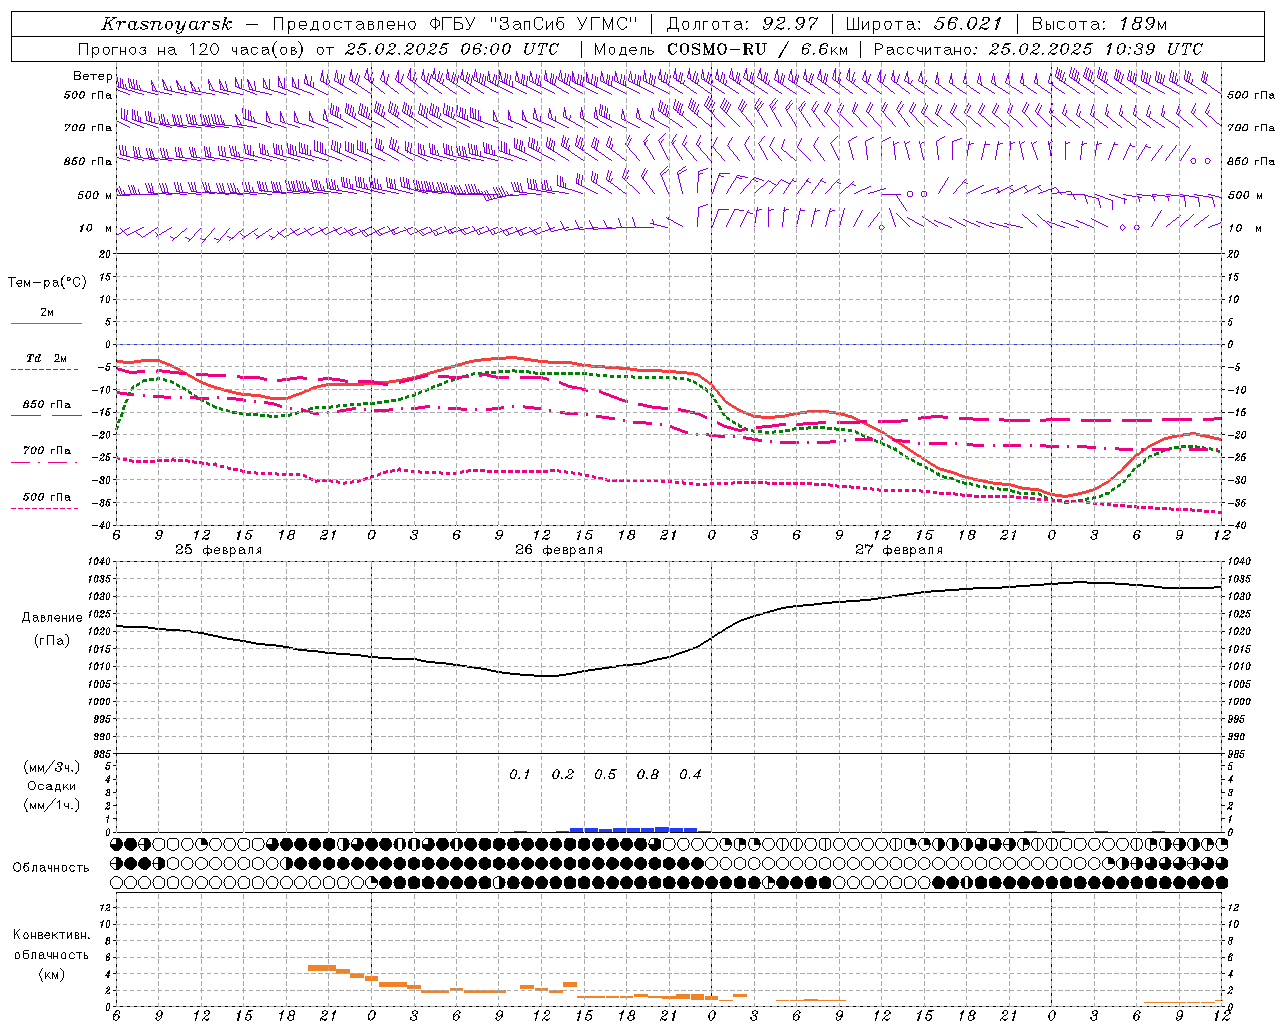Click the '0.4' precipitation amount value
1280x1024 pixels.
690,774
